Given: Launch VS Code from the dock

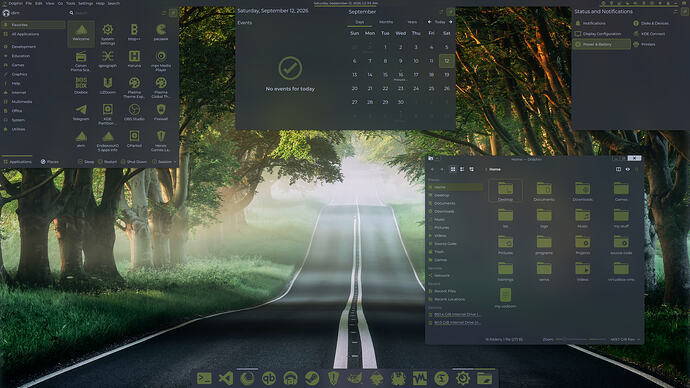Looking at the screenshot, I should coord(226,378).
